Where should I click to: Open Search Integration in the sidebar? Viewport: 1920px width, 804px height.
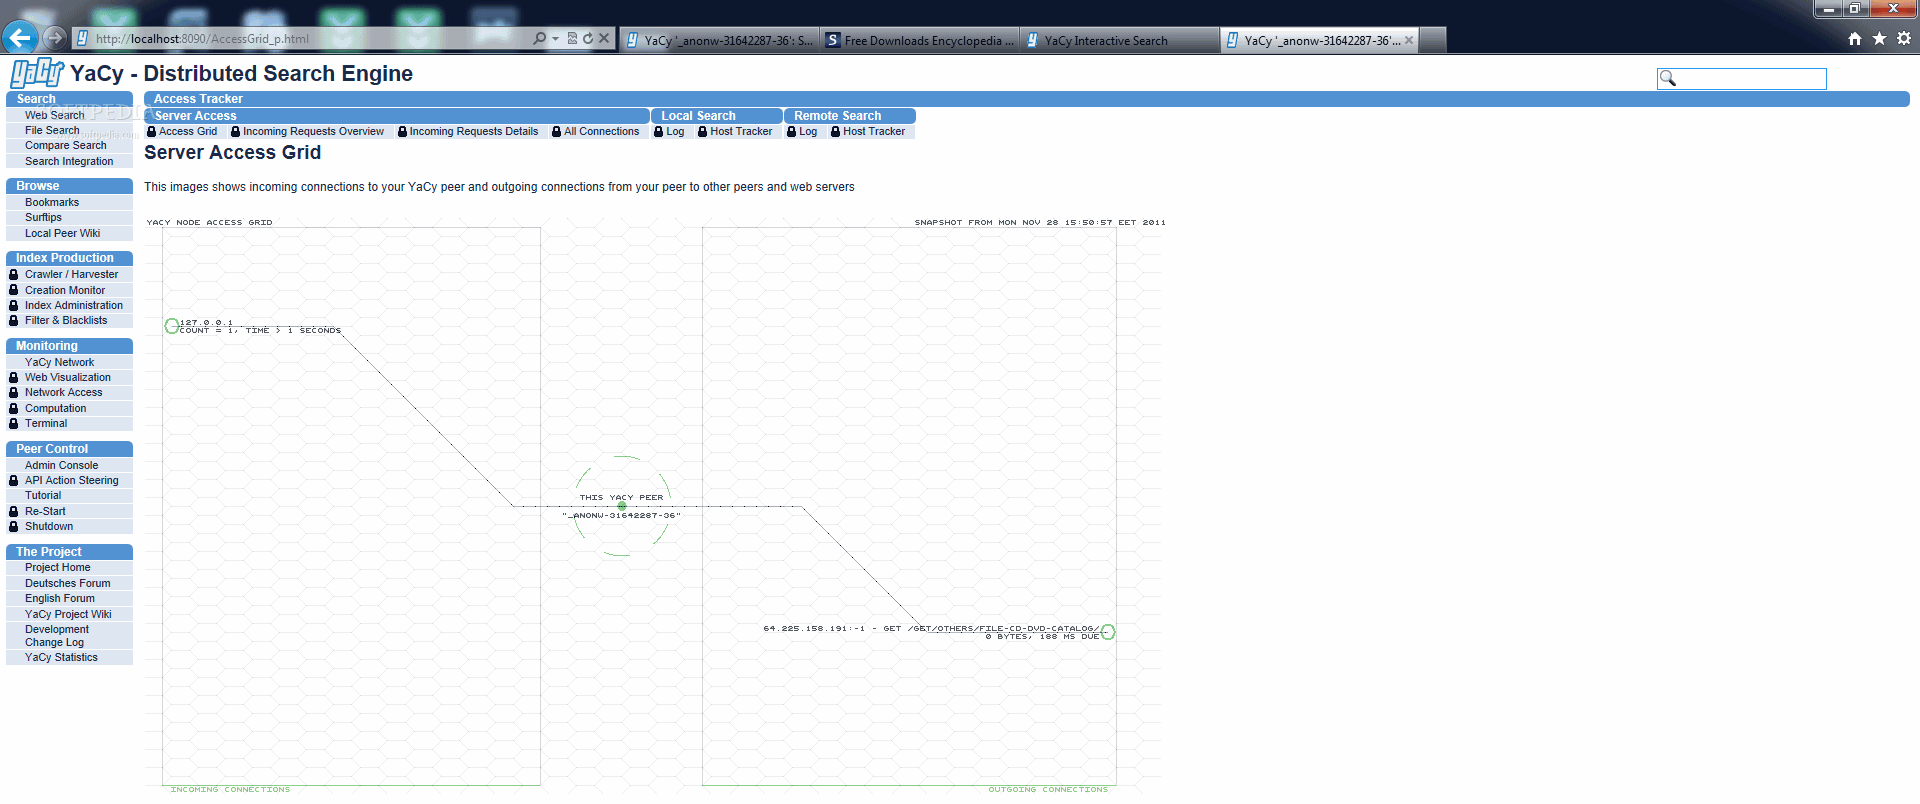click(x=69, y=161)
